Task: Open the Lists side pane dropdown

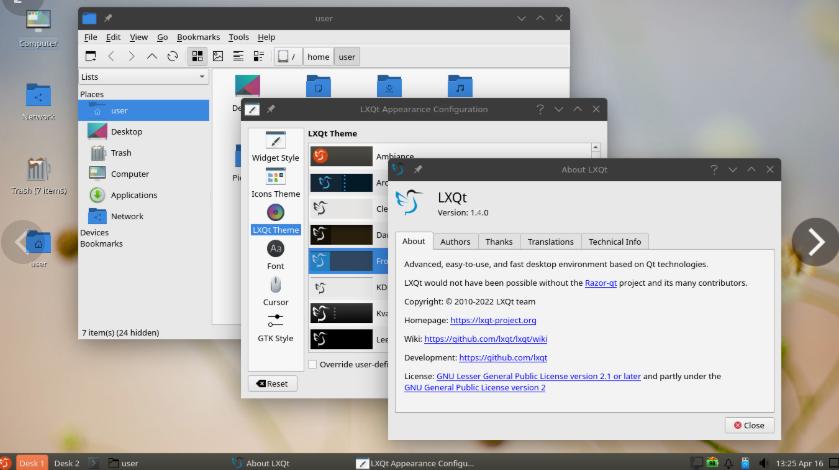Action: (x=143, y=77)
